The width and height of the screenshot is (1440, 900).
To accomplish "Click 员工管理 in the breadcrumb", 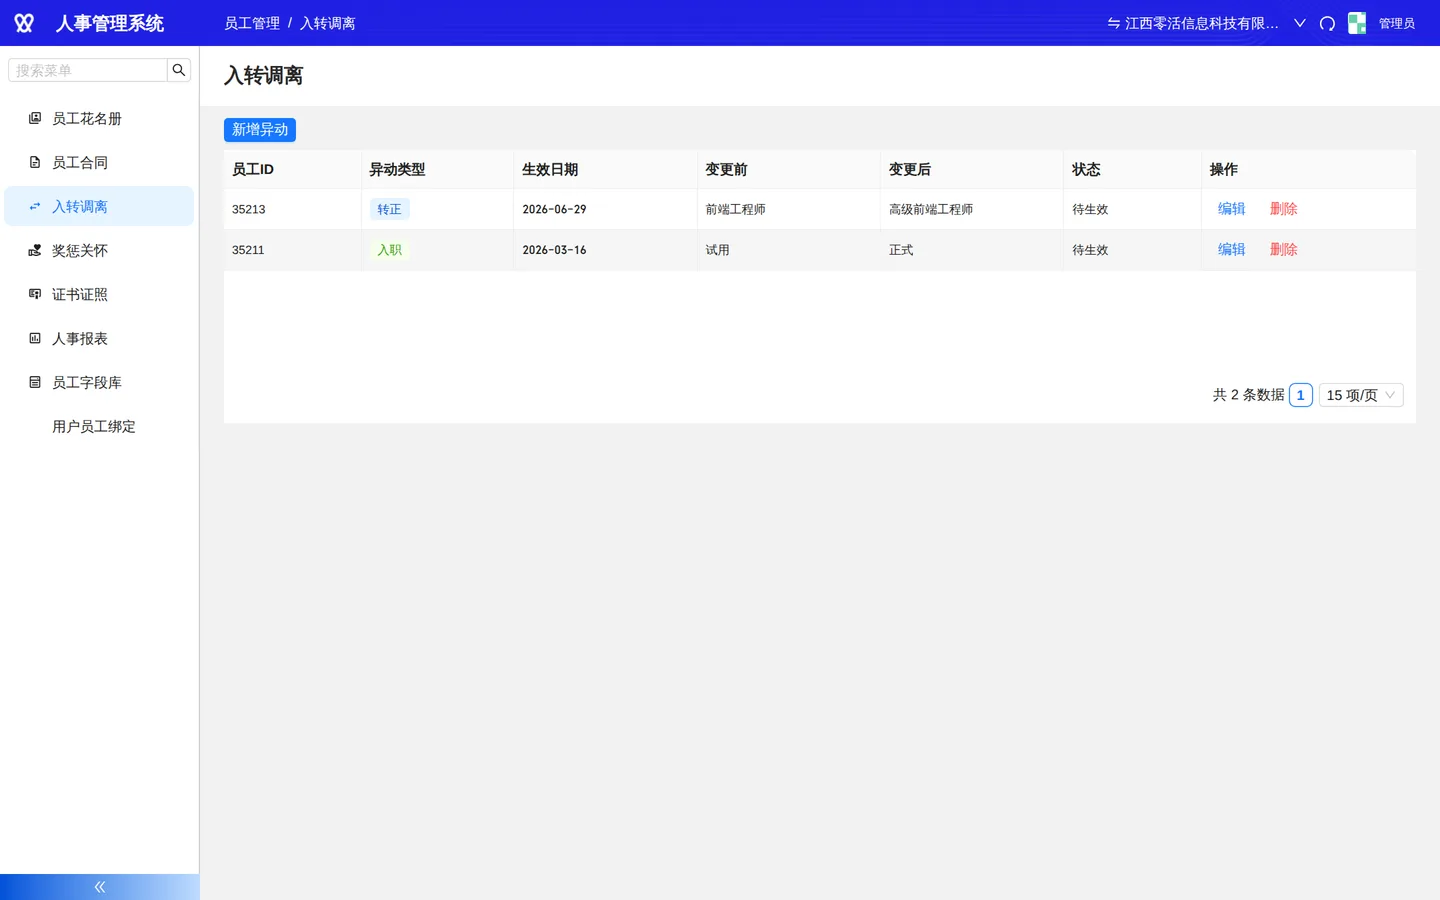I will pos(252,23).
